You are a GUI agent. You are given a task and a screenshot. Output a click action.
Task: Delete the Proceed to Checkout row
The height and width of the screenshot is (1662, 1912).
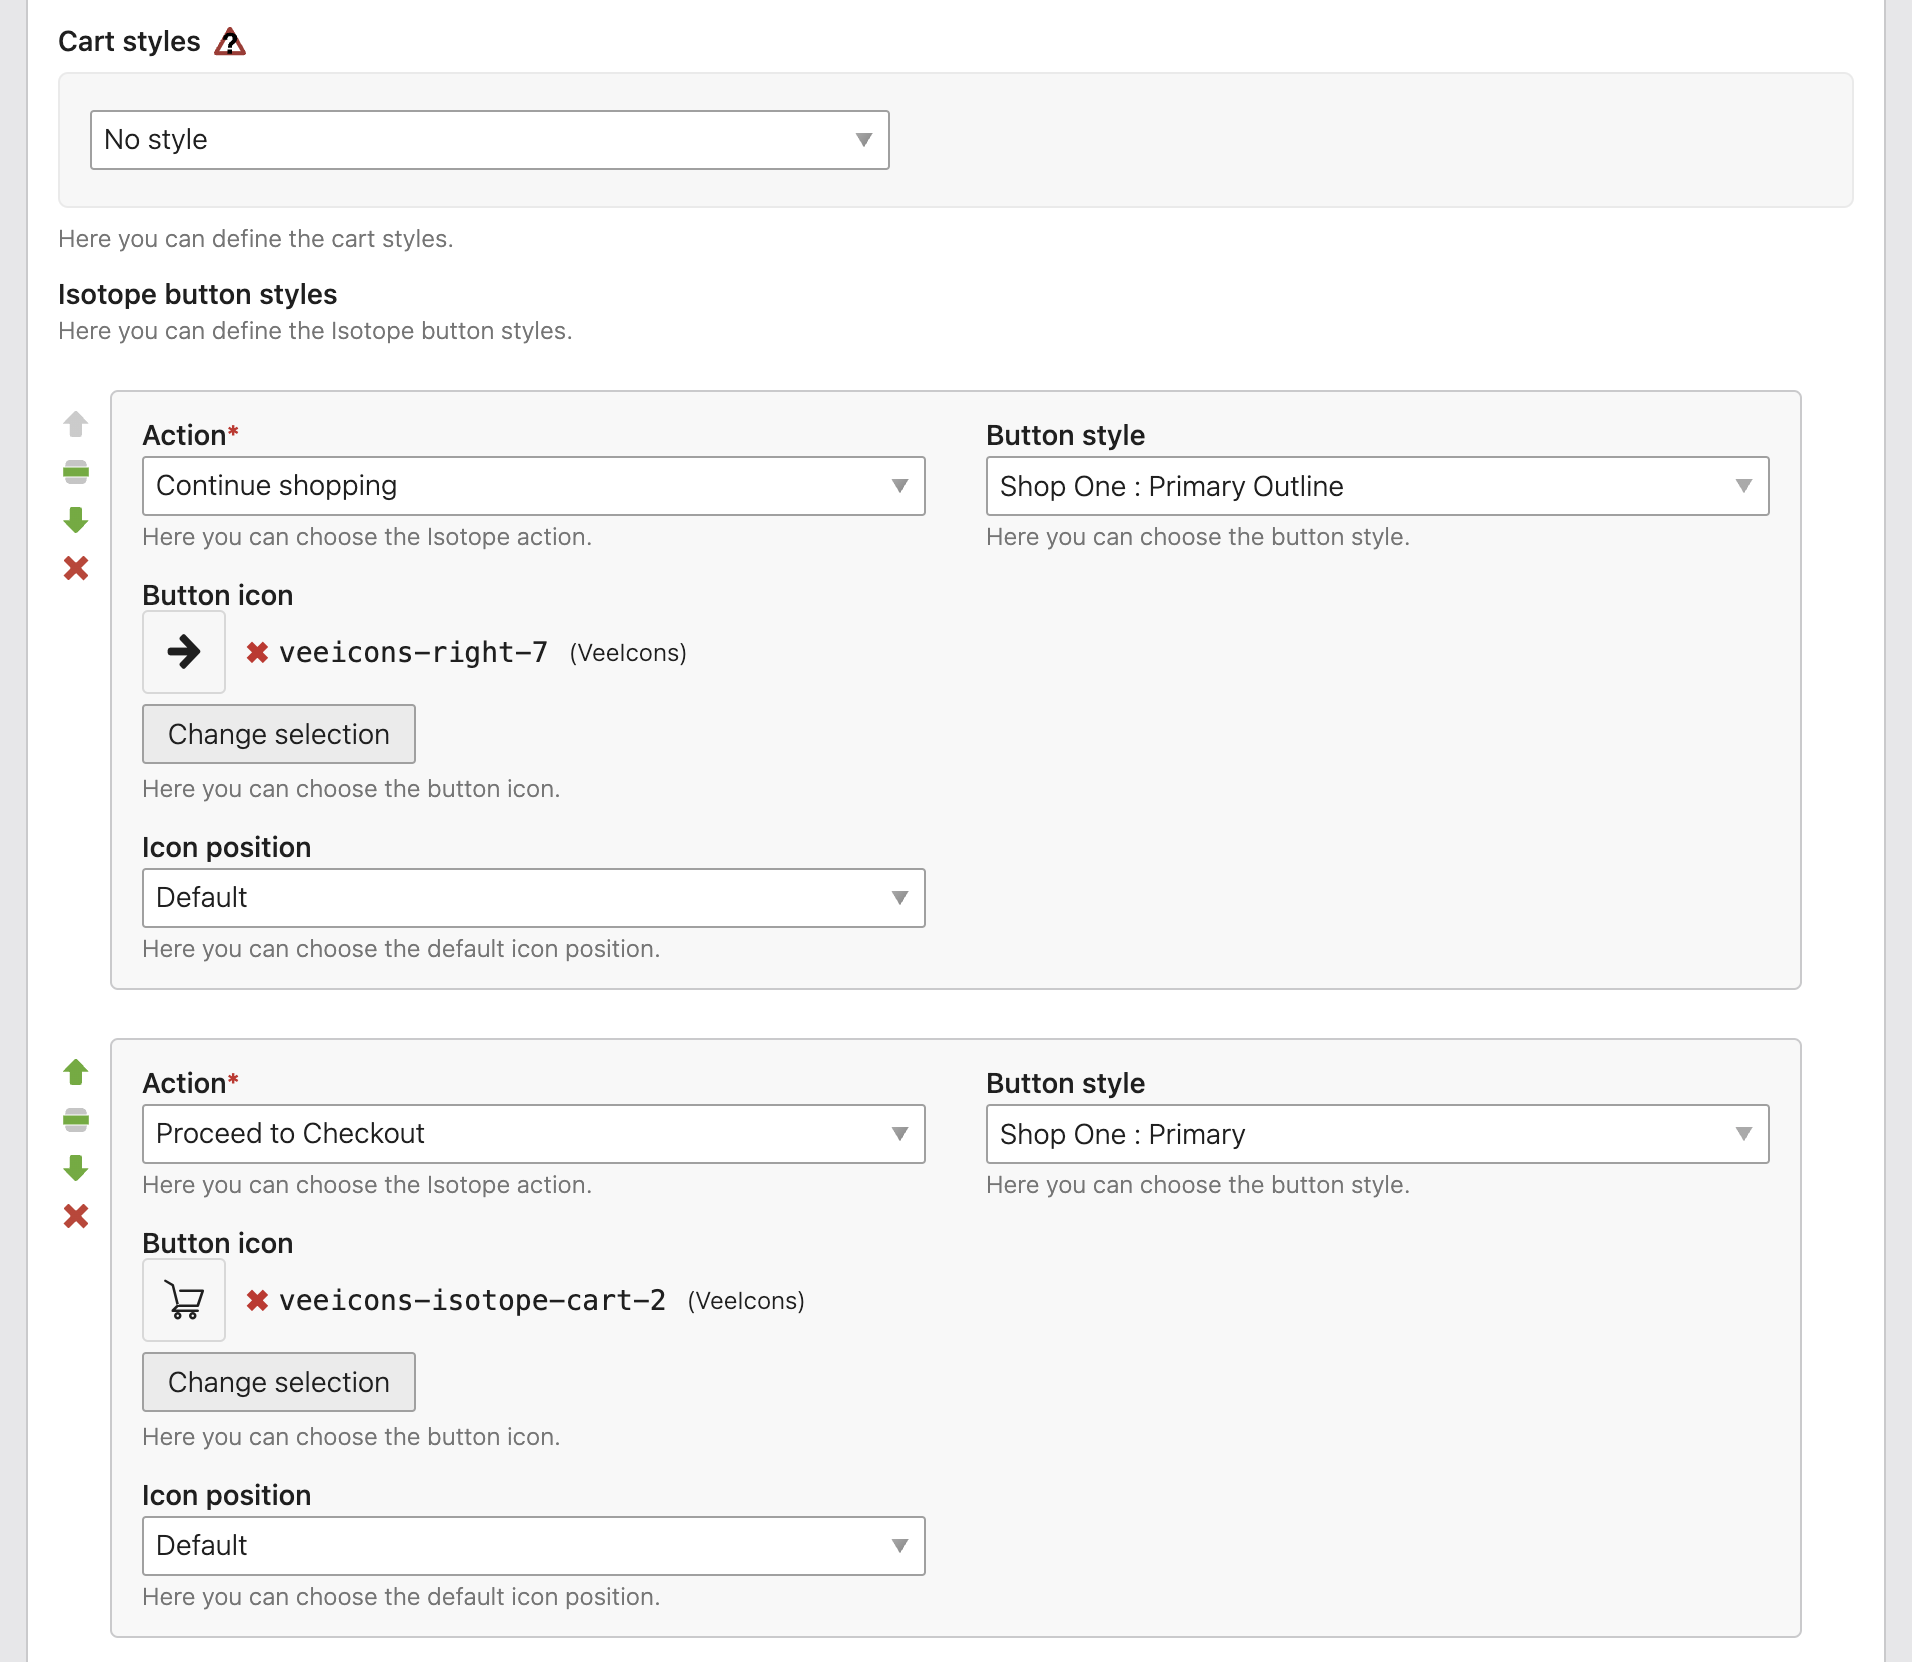(76, 1216)
